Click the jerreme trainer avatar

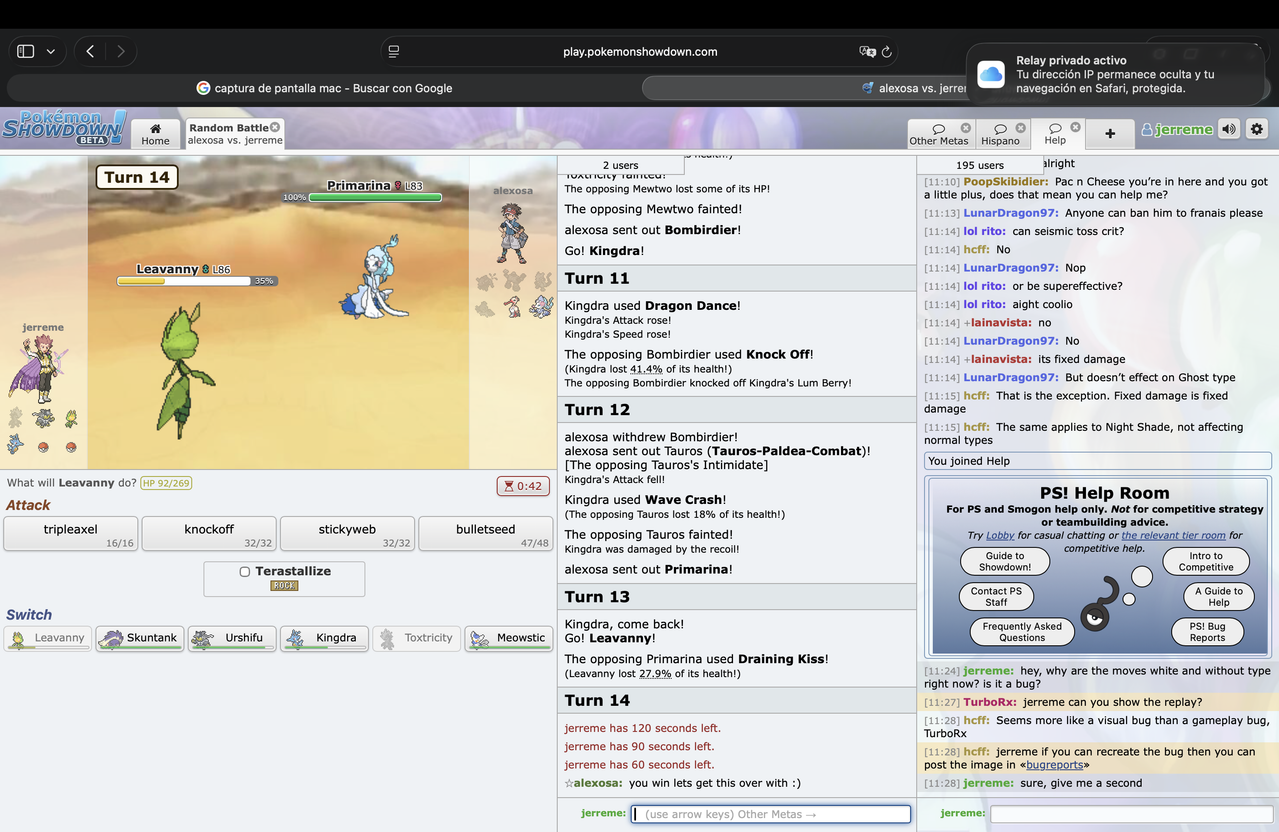(40, 368)
